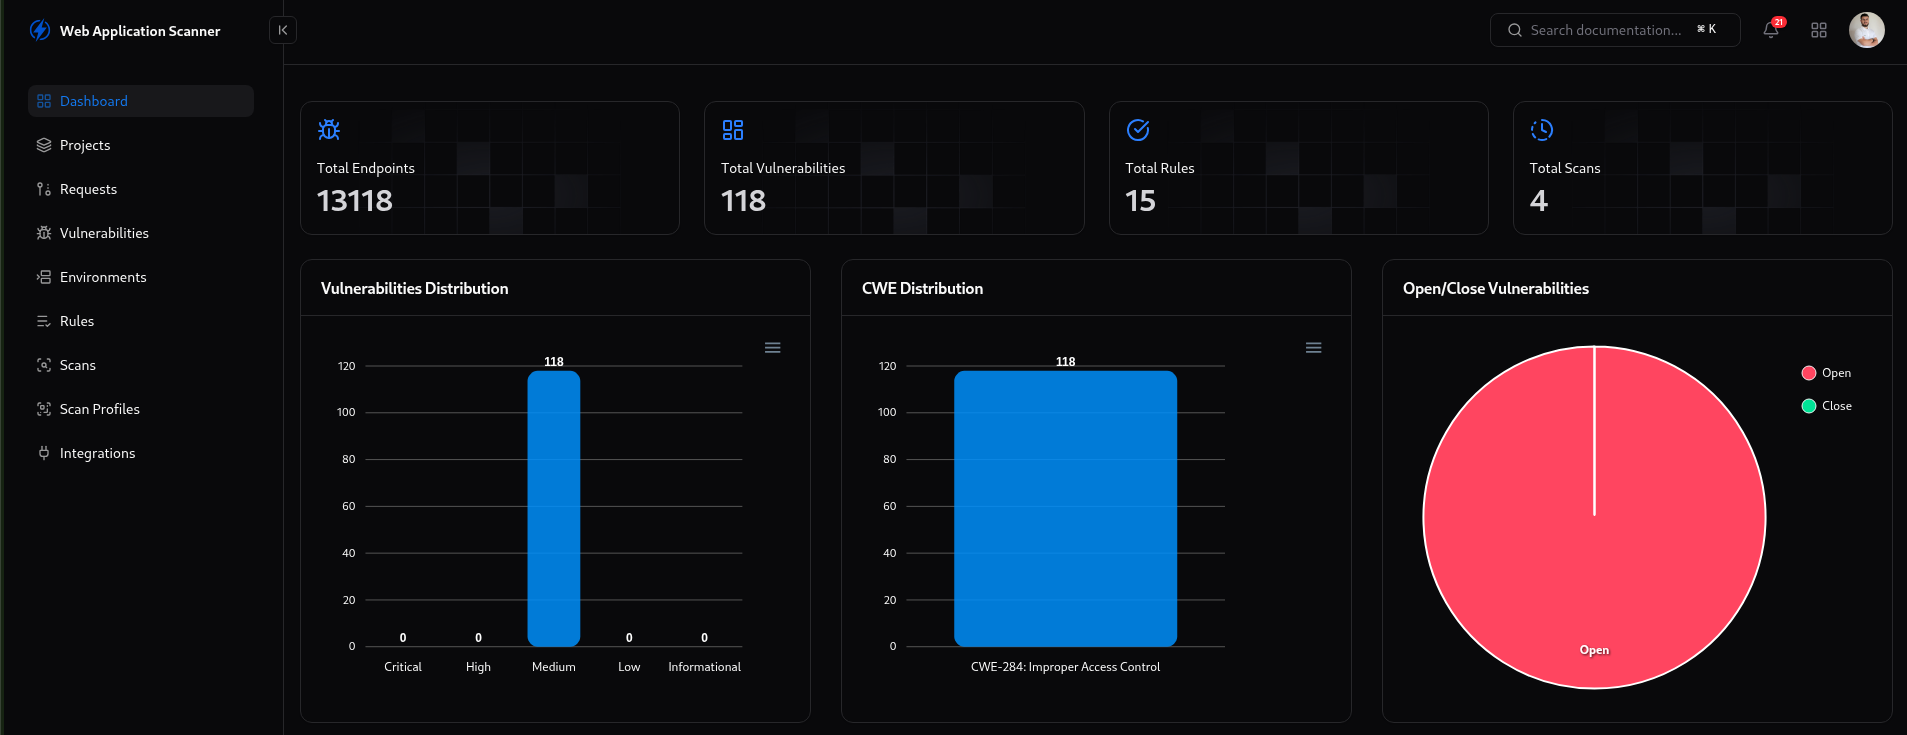The width and height of the screenshot is (1907, 735).
Task: Click the notification bell icon
Action: point(1770,30)
